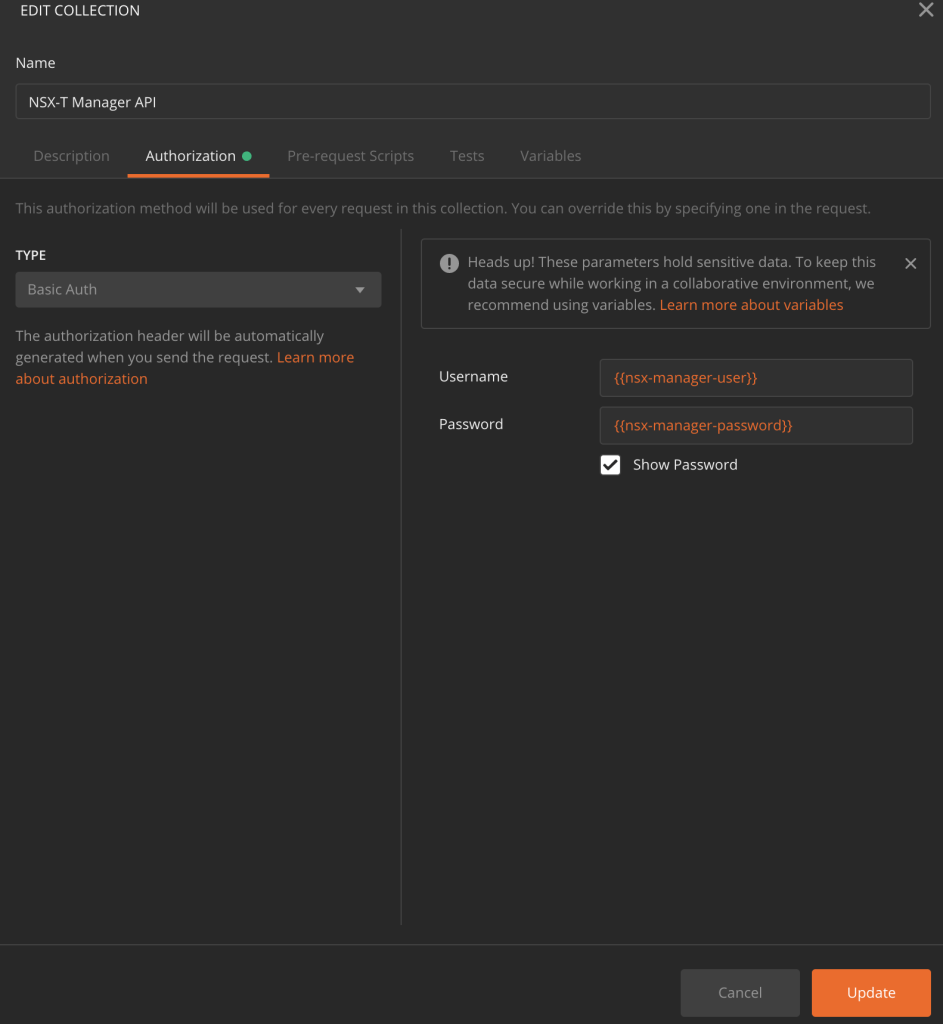Click the collection Name input field

pos(473,102)
